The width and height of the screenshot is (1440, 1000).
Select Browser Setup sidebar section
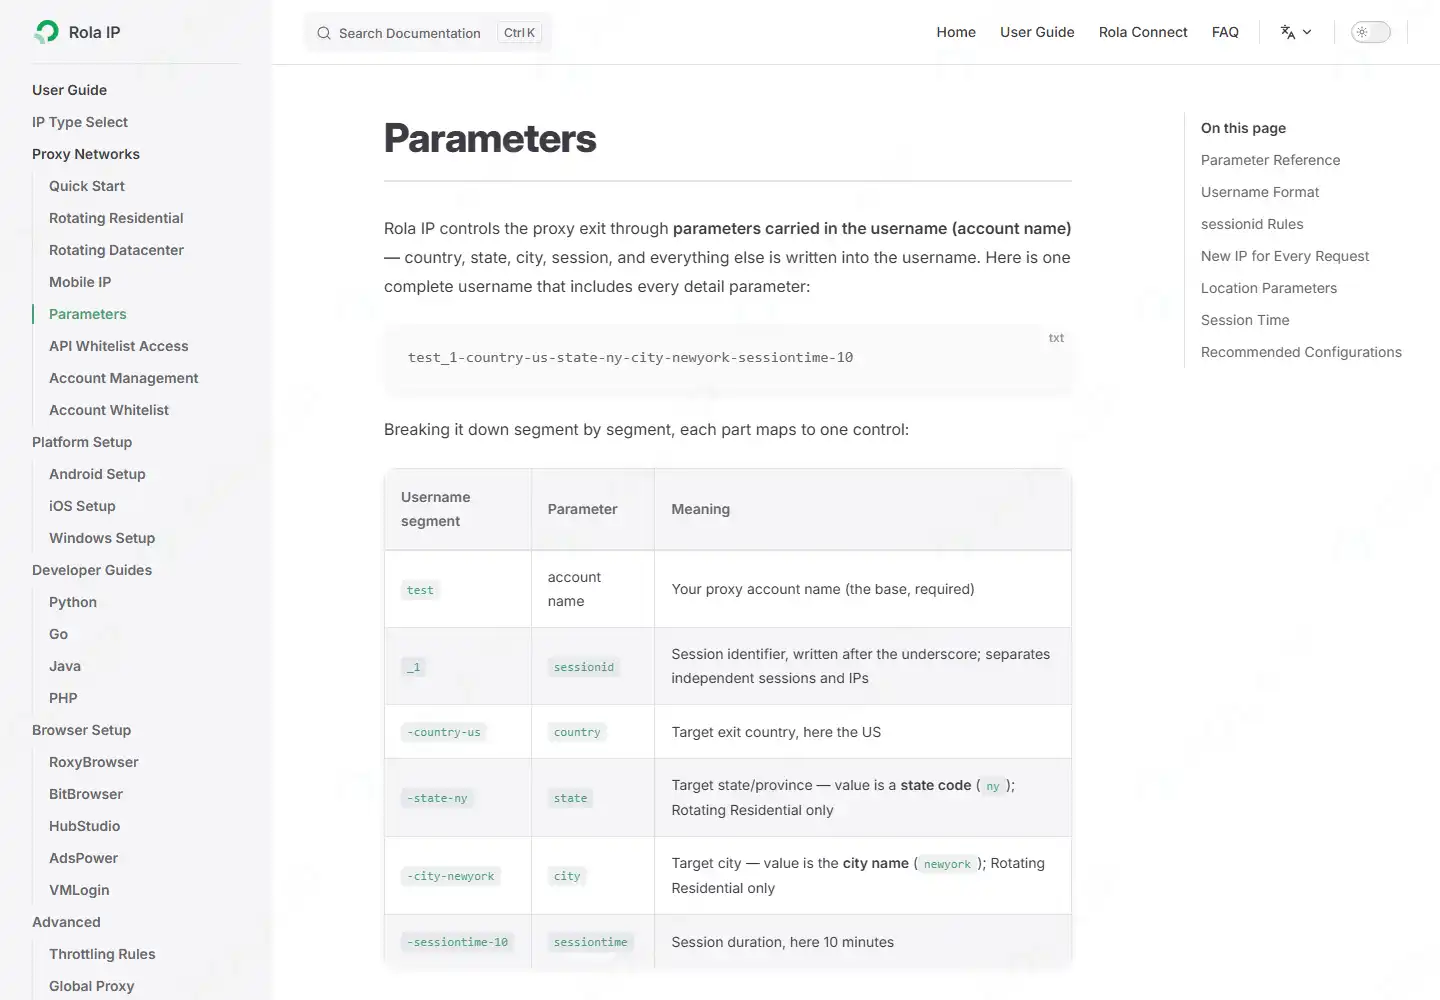[x=82, y=730]
